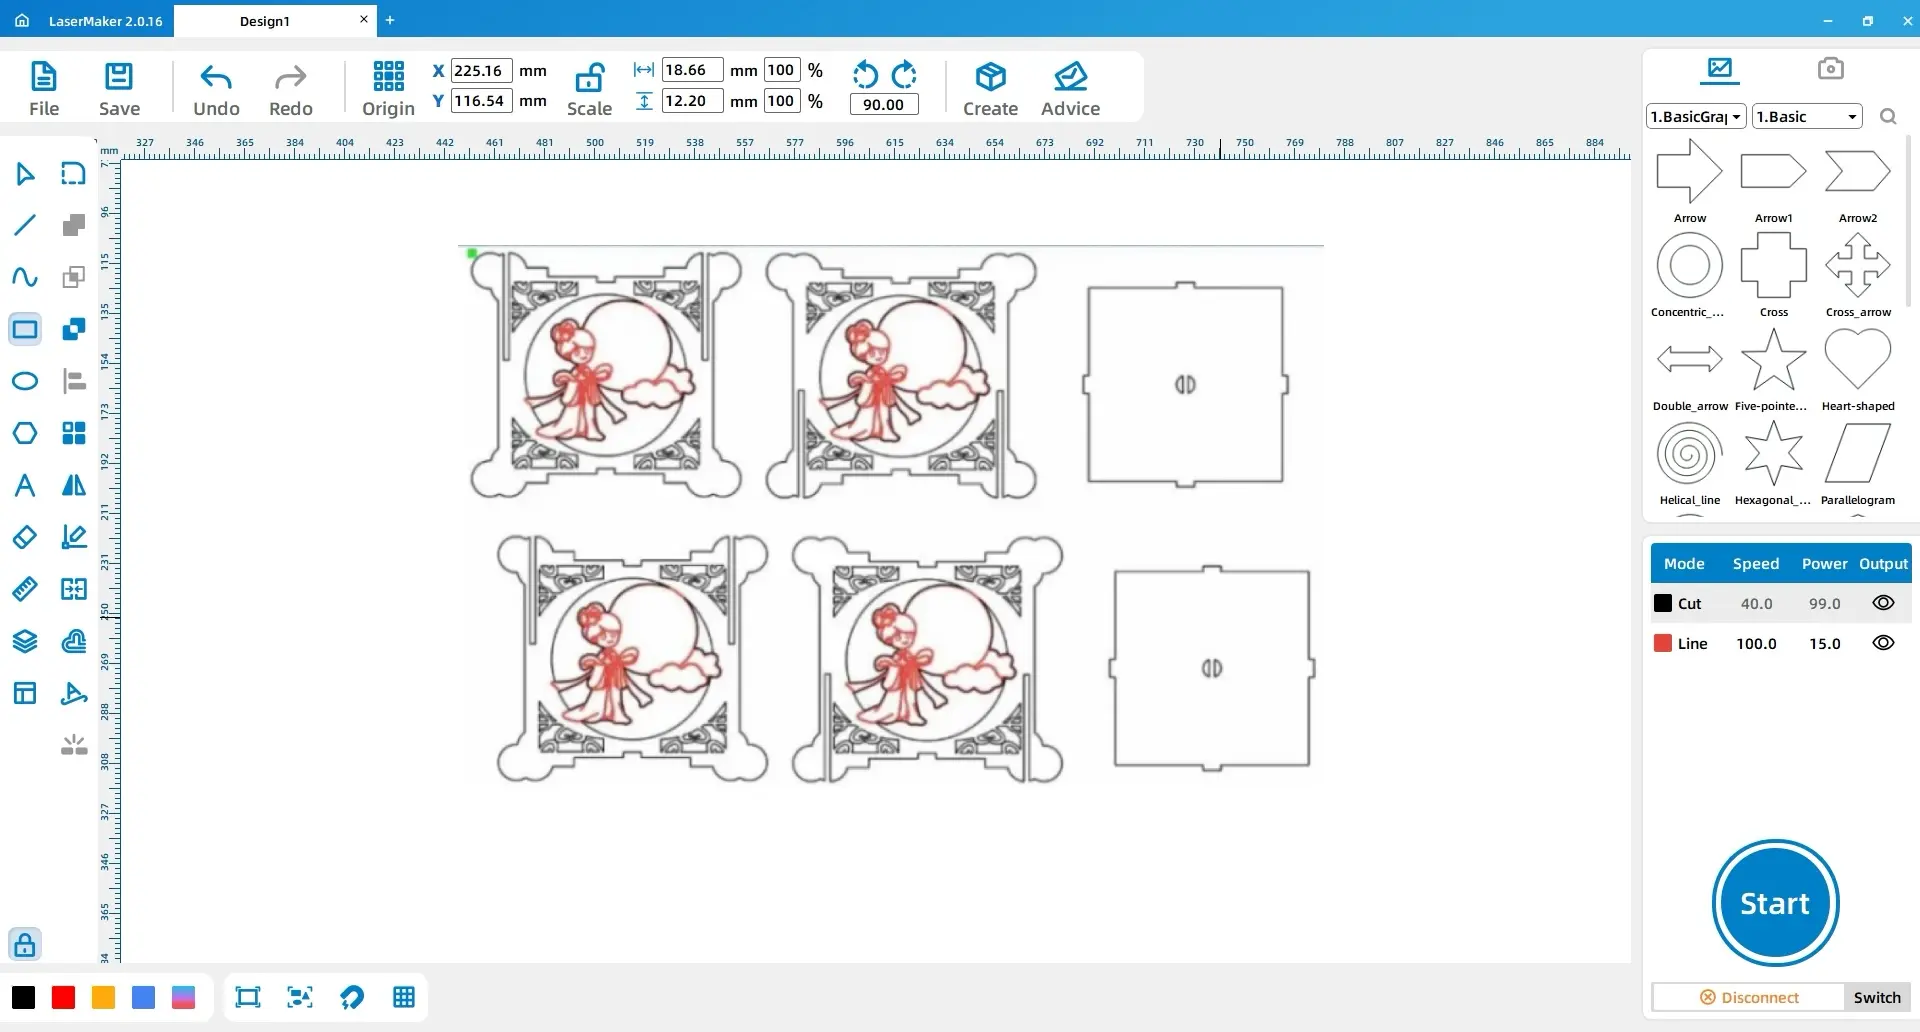The image size is (1920, 1032).
Task: Search the shape library
Action: pos(1888,117)
